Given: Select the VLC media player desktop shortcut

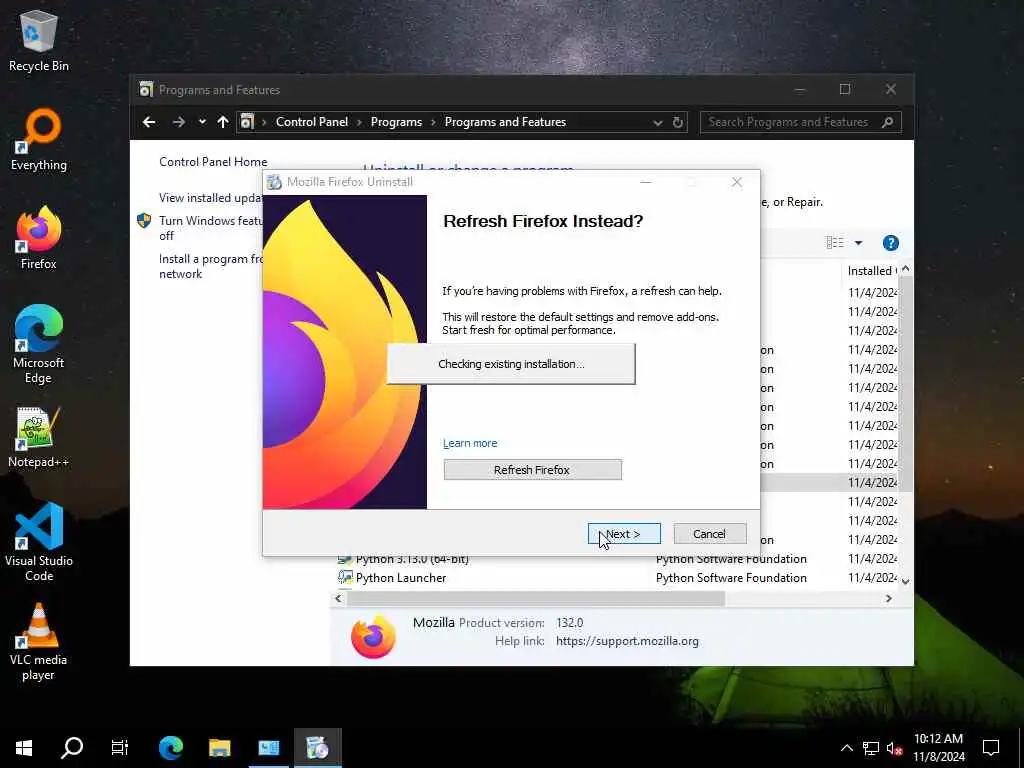Looking at the screenshot, I should click(39, 643).
